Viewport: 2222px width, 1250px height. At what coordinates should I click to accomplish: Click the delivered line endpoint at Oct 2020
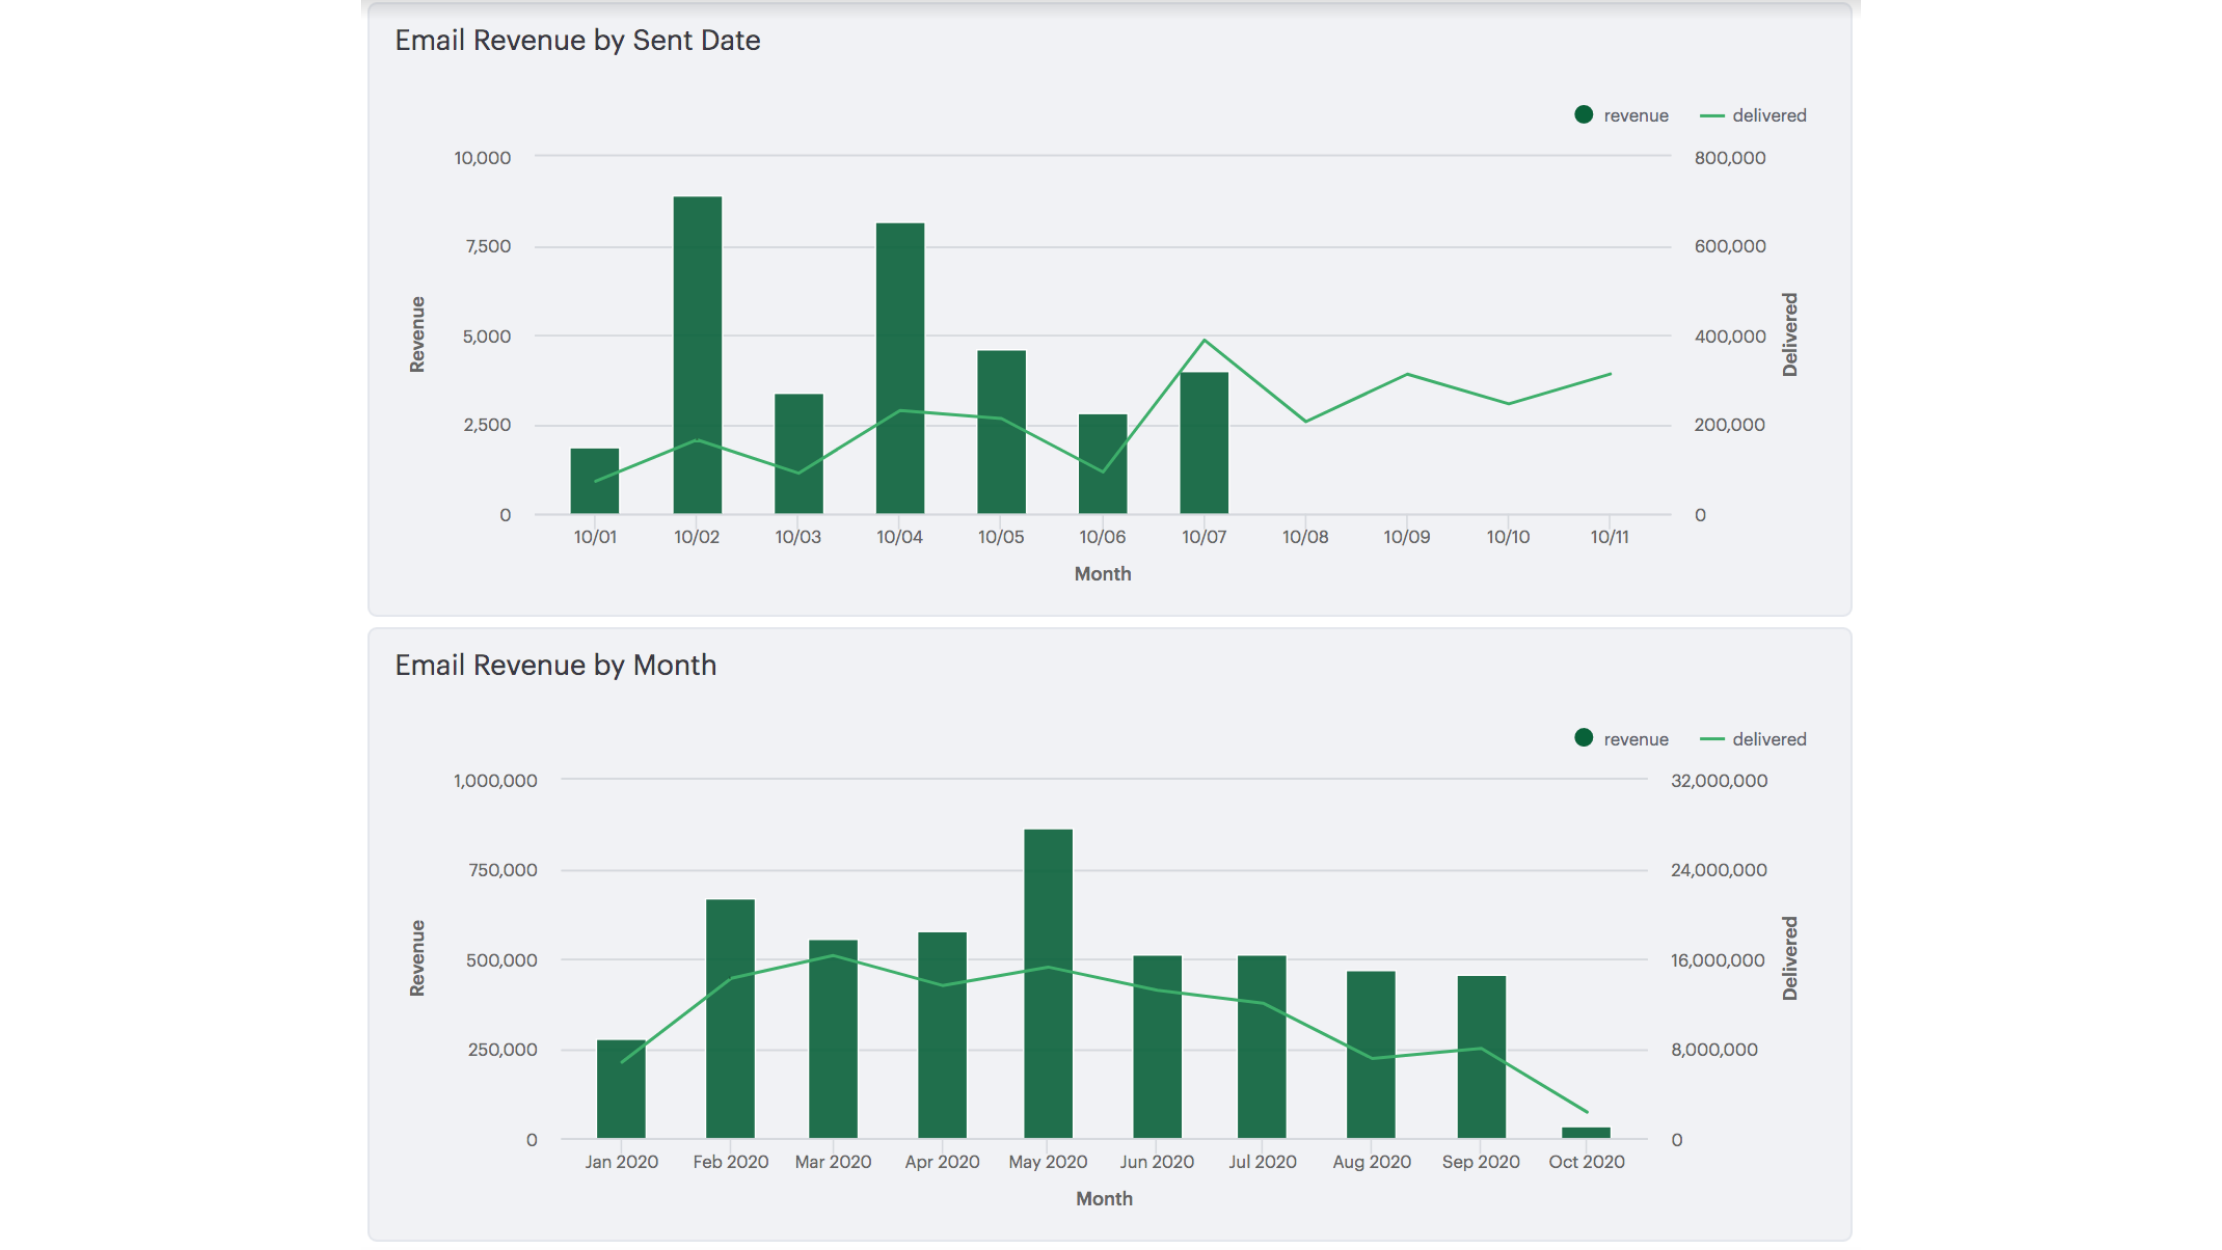click(1586, 1110)
